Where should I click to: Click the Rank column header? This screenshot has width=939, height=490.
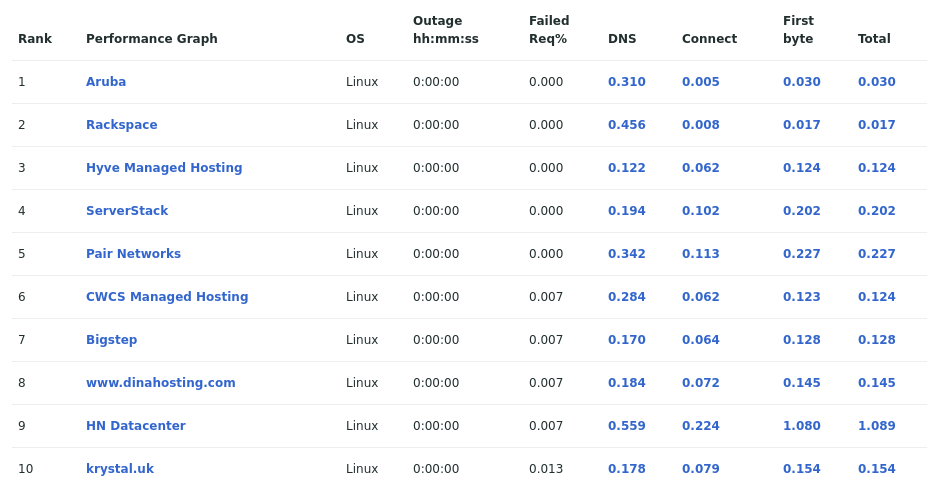(x=35, y=39)
